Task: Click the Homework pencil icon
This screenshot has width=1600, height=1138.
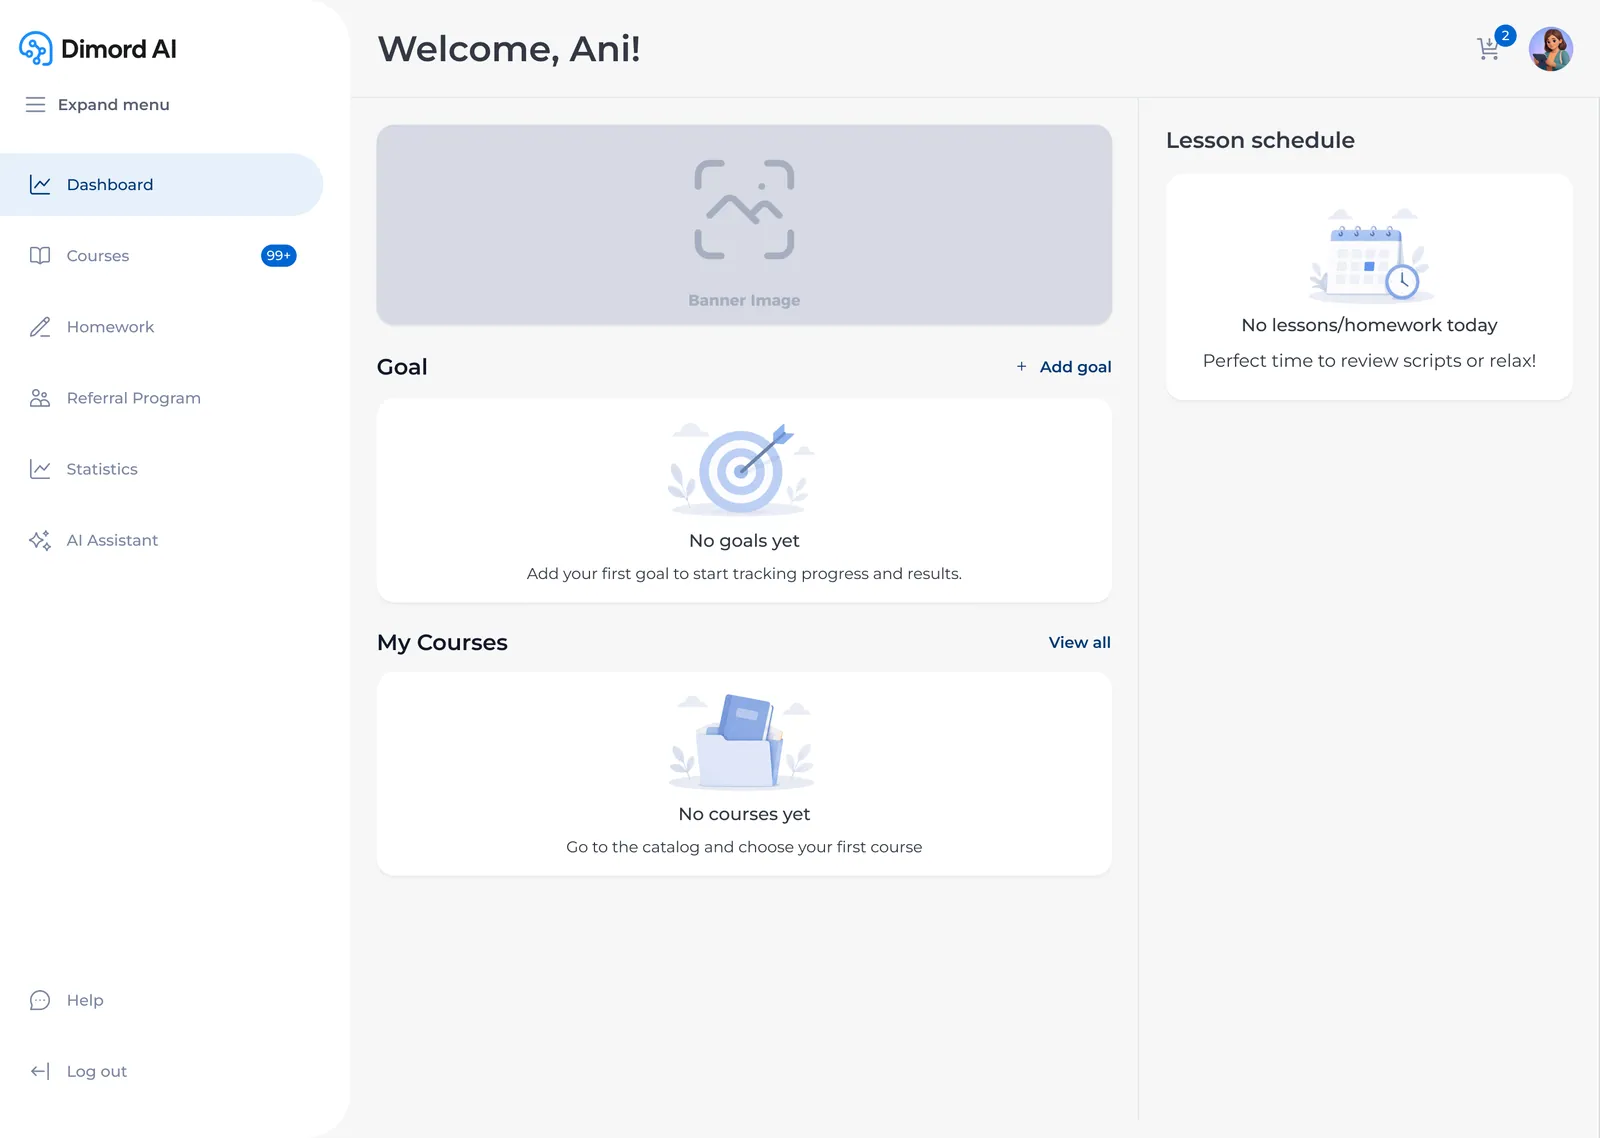Action: click(40, 327)
